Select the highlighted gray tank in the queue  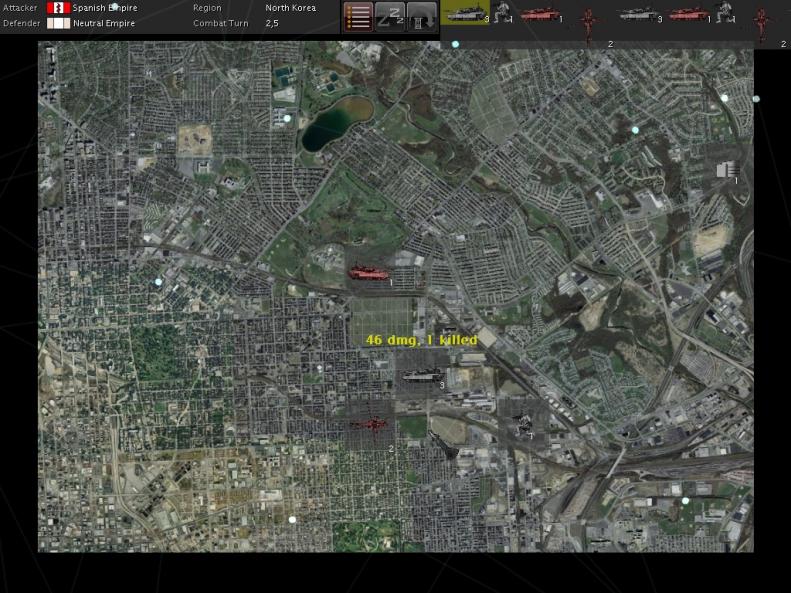pyautogui.click(x=465, y=13)
